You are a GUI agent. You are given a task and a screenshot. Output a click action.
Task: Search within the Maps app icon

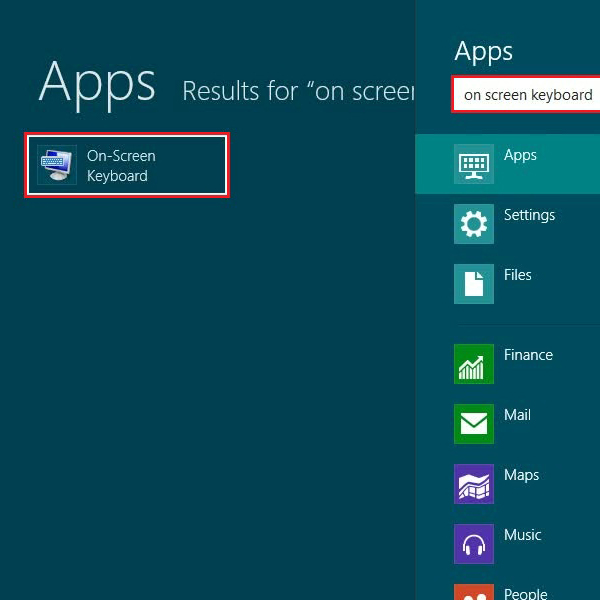coord(474,484)
